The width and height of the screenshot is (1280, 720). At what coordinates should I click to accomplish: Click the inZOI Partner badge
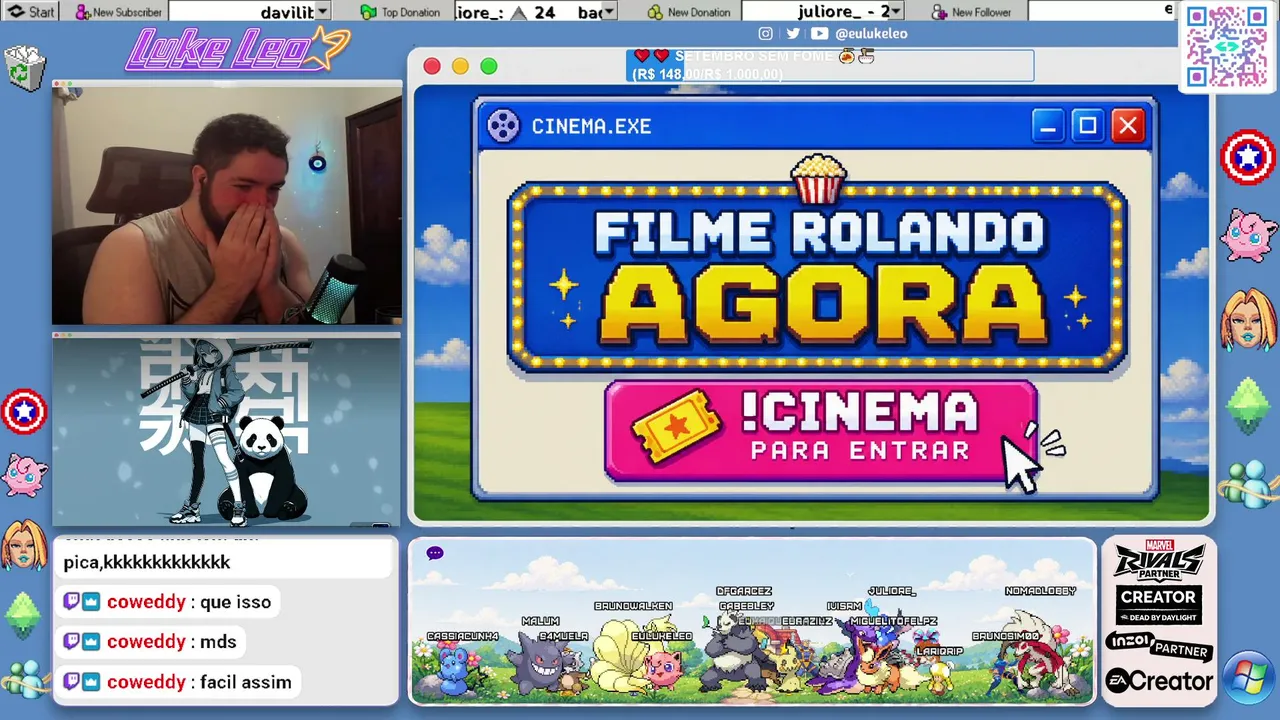pos(1159,646)
